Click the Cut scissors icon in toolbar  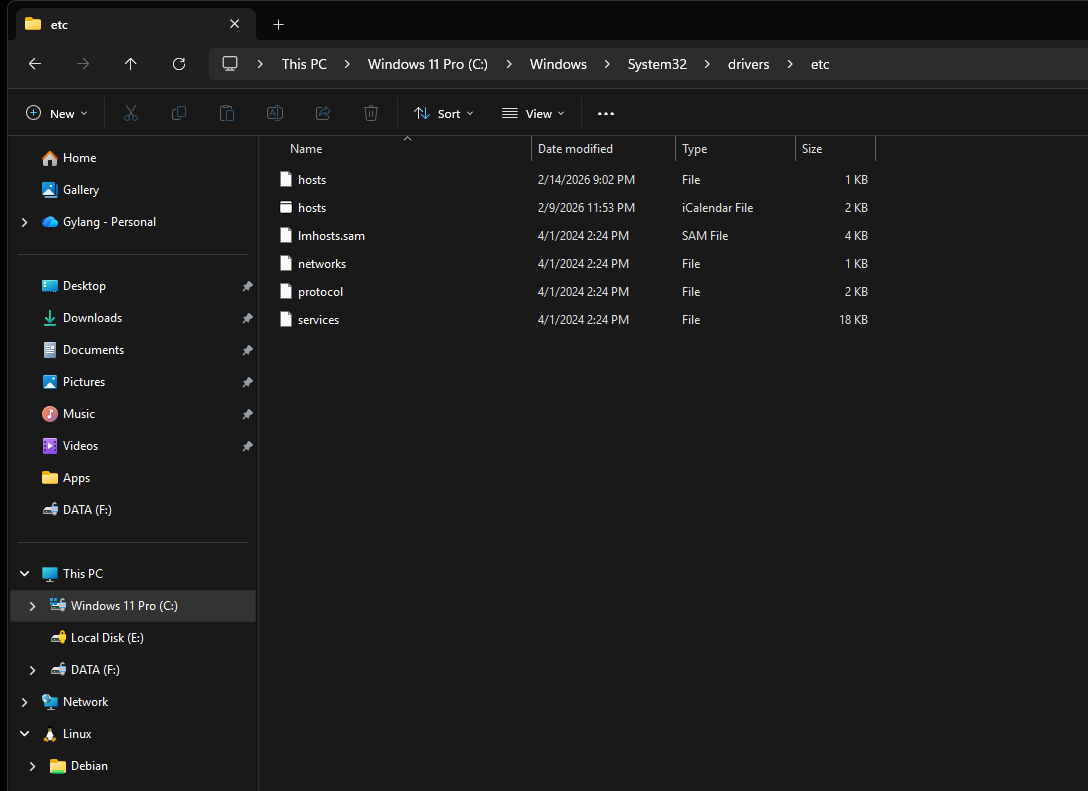(x=131, y=114)
